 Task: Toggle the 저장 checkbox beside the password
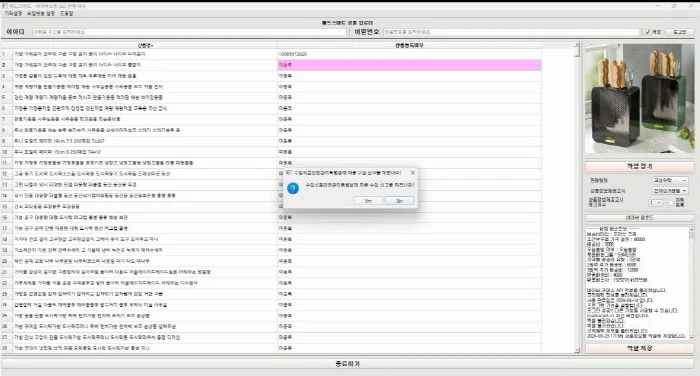pos(647,32)
